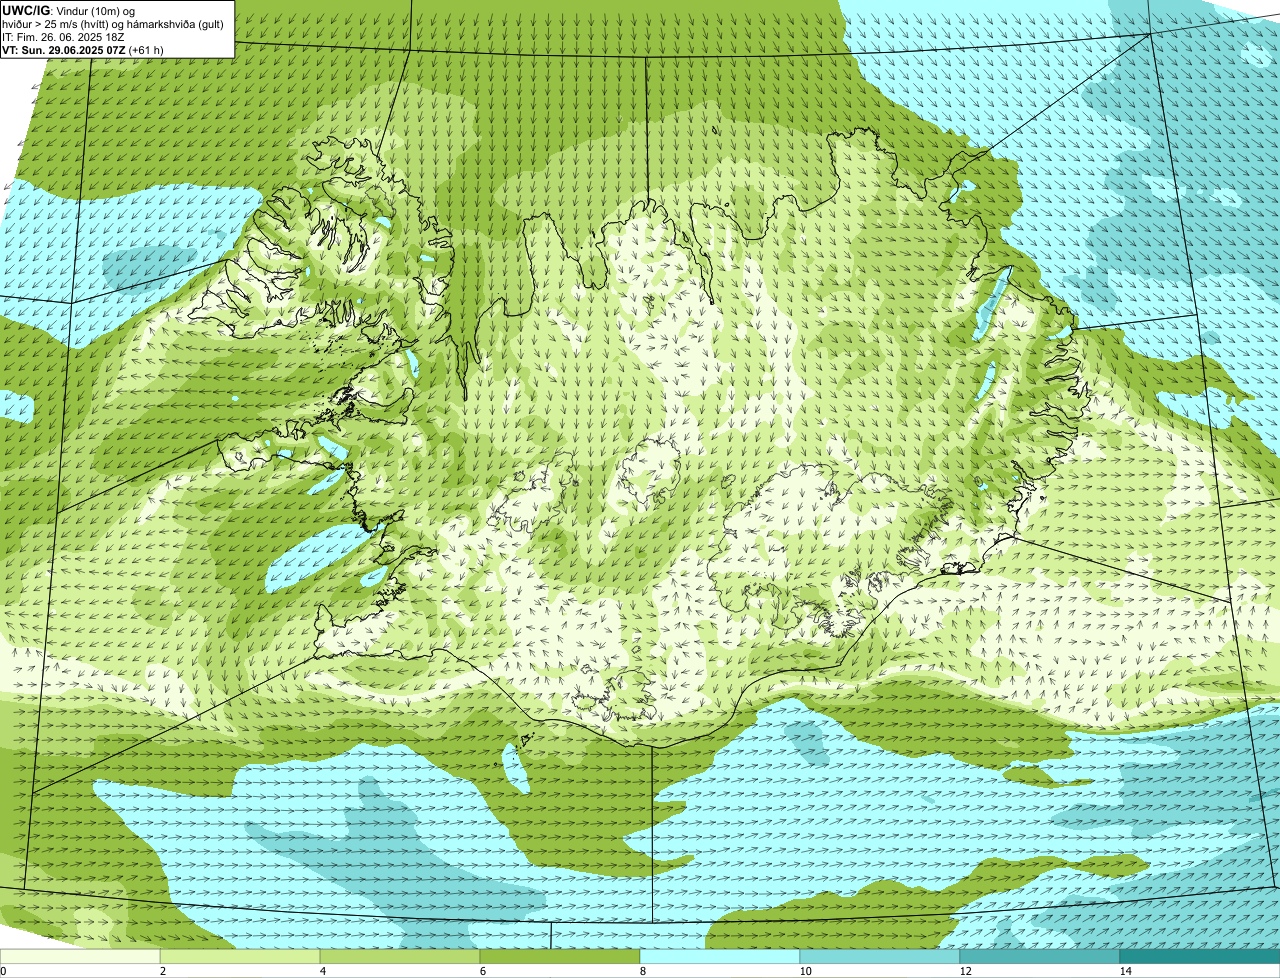Click the 6–8 m/s dark green legend swatch
Image resolution: width=1280 pixels, height=978 pixels.
pos(560,957)
